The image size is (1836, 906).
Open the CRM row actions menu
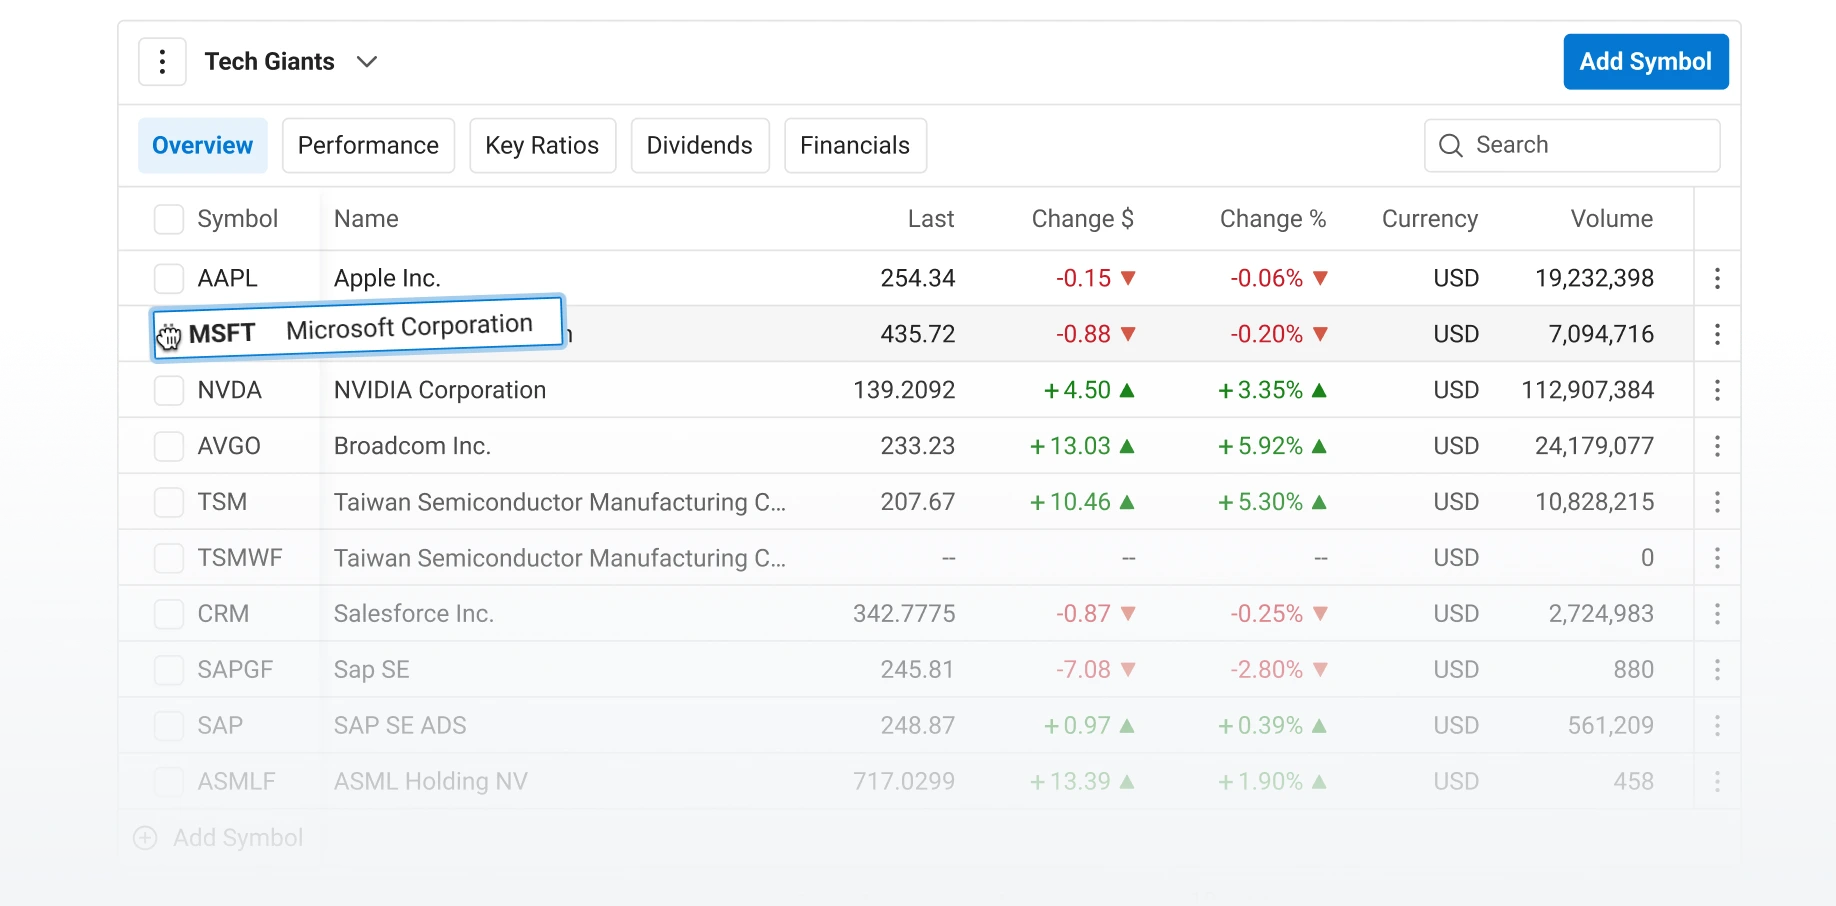1717,614
